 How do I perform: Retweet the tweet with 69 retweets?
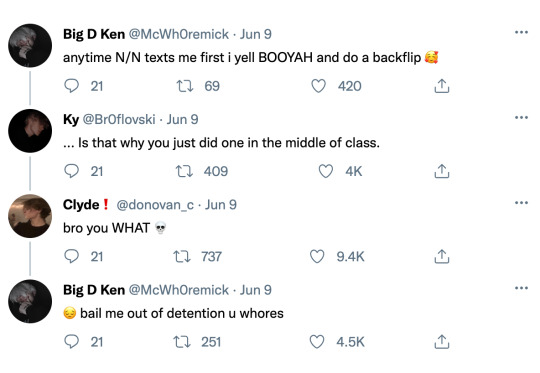click(x=185, y=86)
